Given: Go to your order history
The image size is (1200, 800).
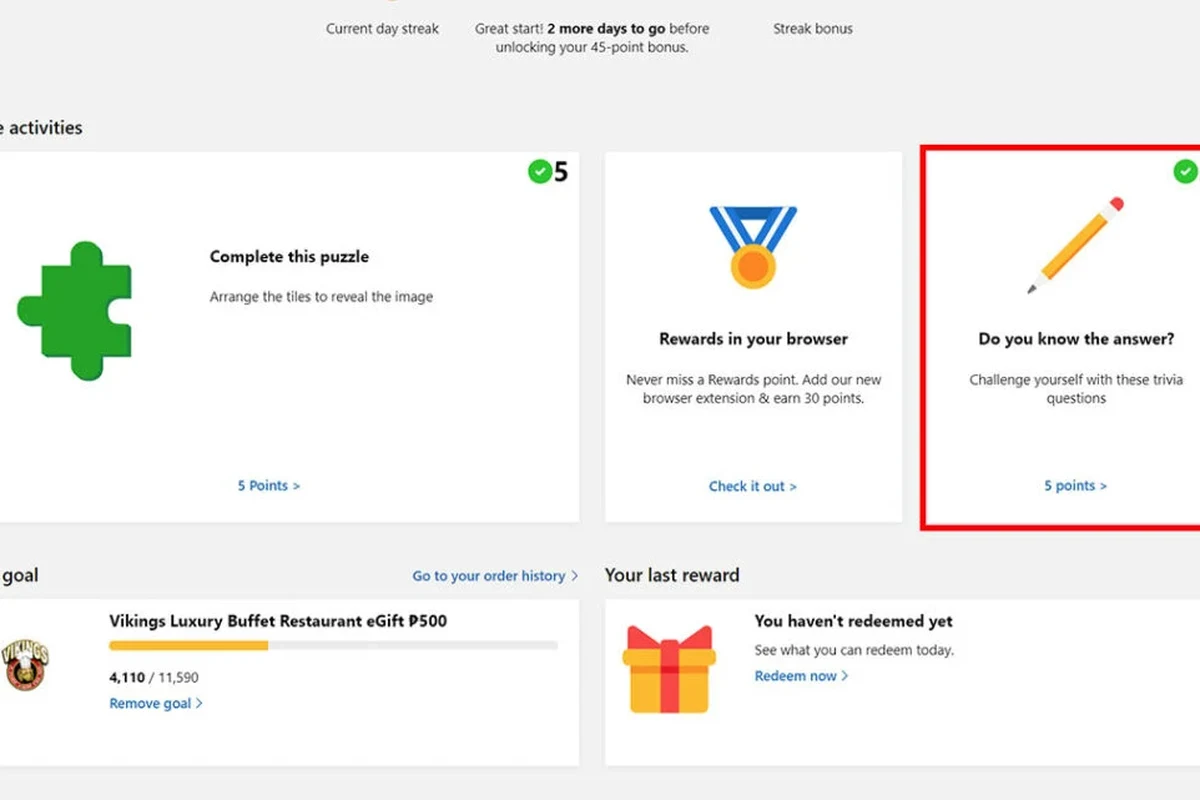Looking at the screenshot, I should (495, 576).
